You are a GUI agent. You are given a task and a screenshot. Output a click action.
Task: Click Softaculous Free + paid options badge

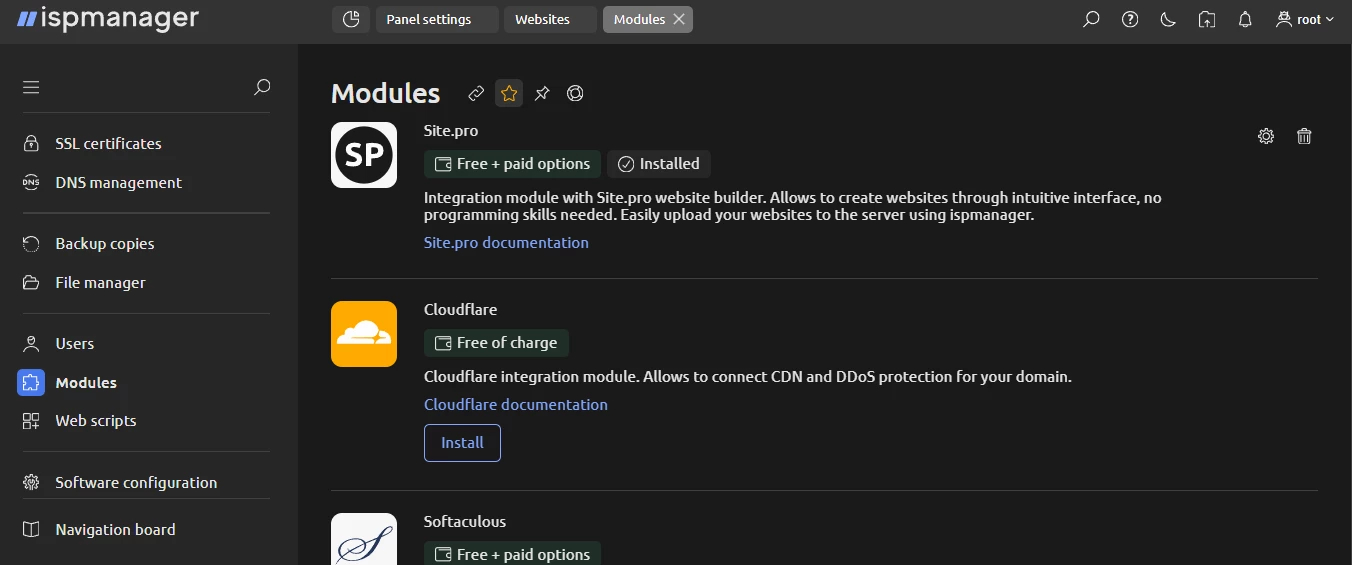tap(512, 554)
